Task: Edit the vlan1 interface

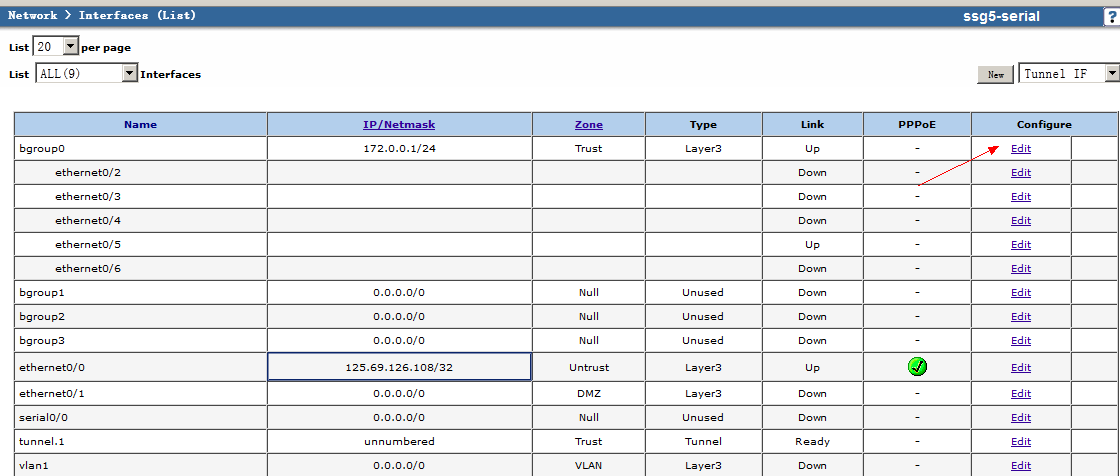Action: click(x=1020, y=466)
